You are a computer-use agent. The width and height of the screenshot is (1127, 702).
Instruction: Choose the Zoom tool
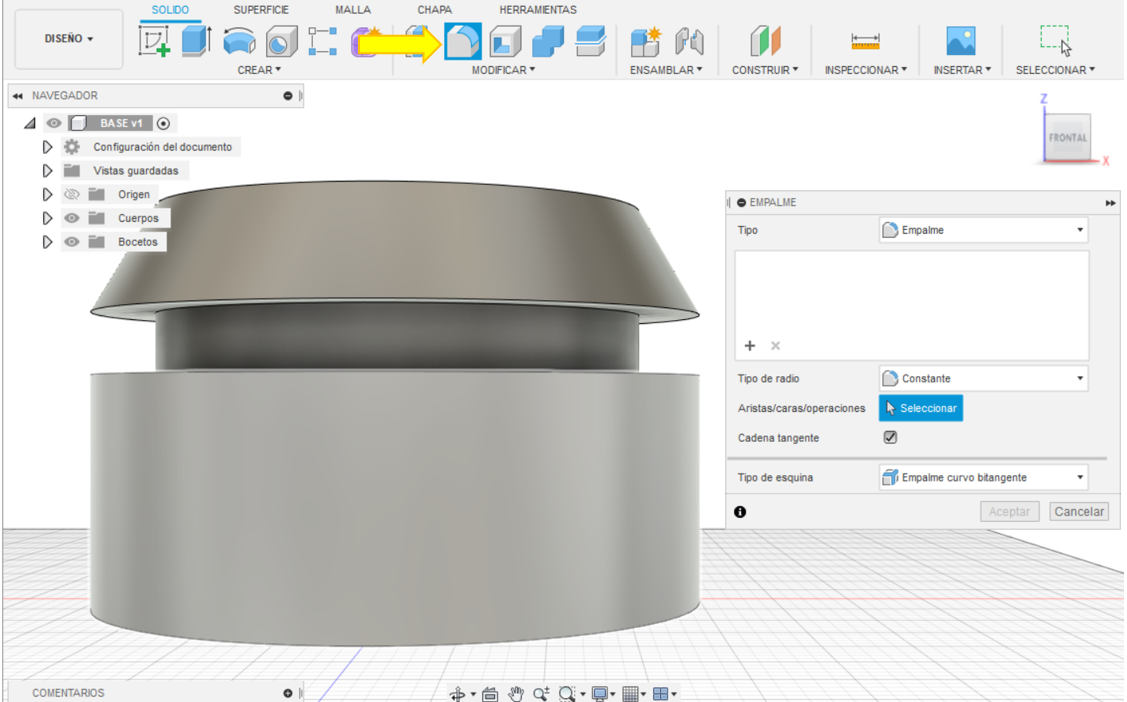coord(541,693)
